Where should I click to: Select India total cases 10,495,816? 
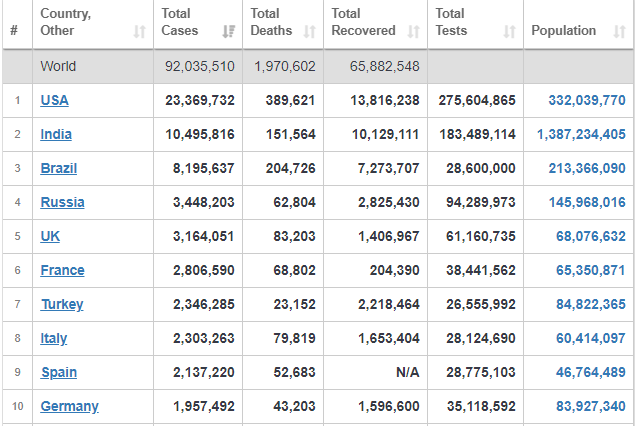tap(200, 134)
